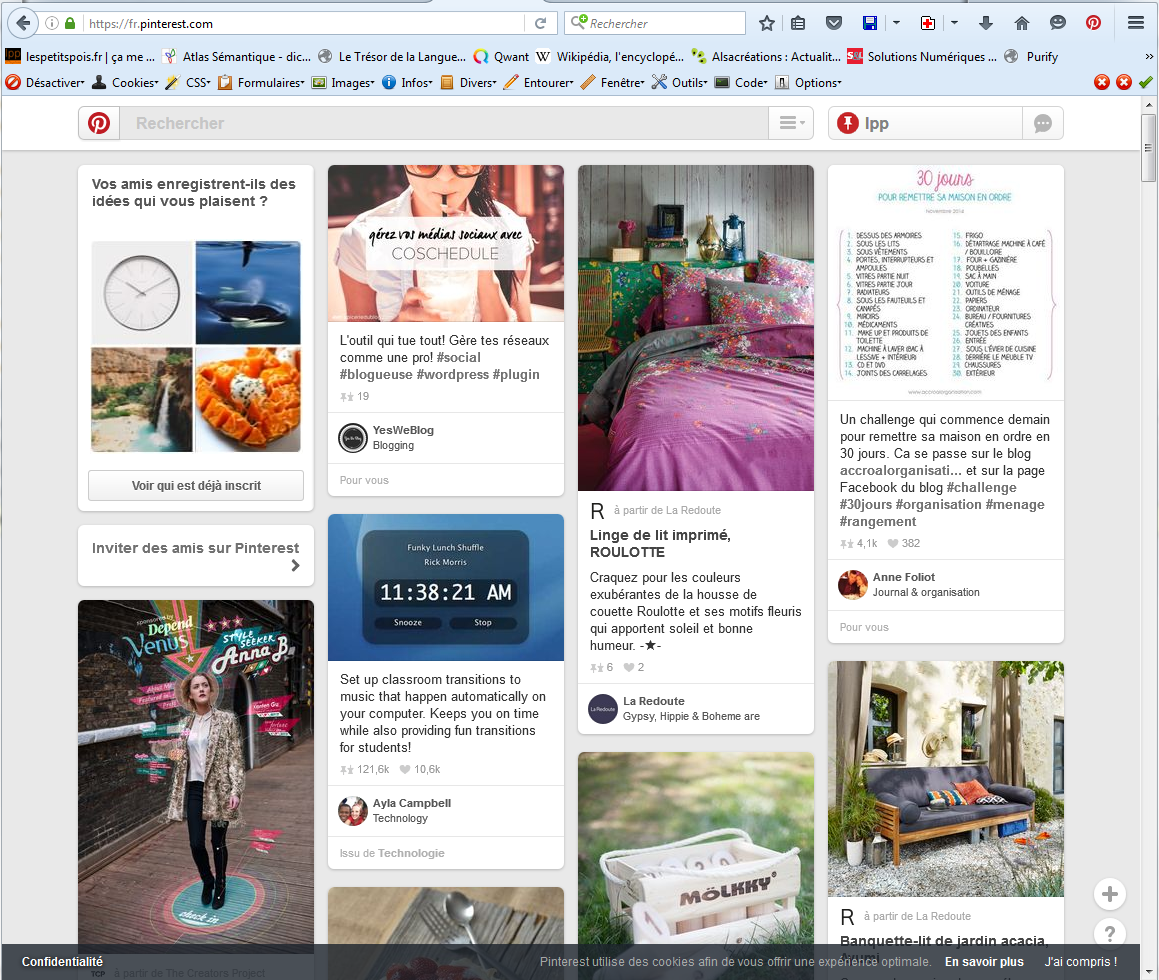
Task: Open the chat bubble icon in browser toolbar
Action: [1058, 24]
